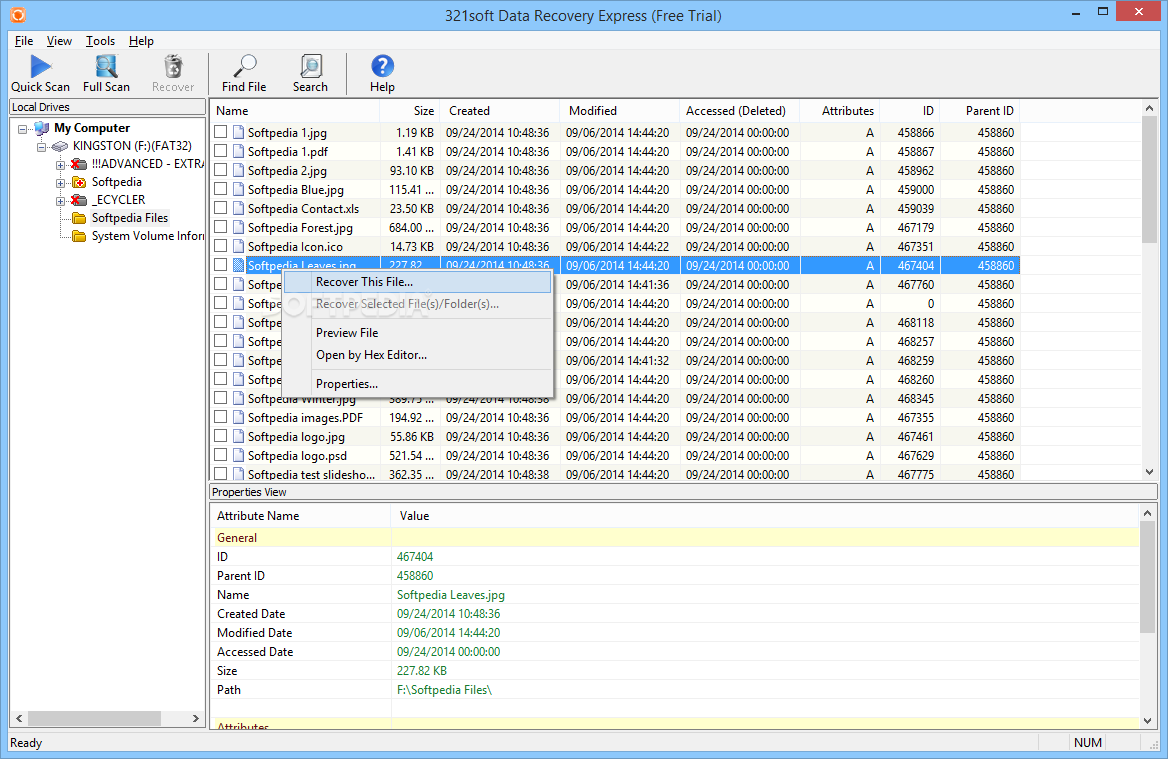Tick the checkbox for Softpedia Contact.xls
Image resolution: width=1168 pixels, height=759 pixels.
click(x=220, y=208)
